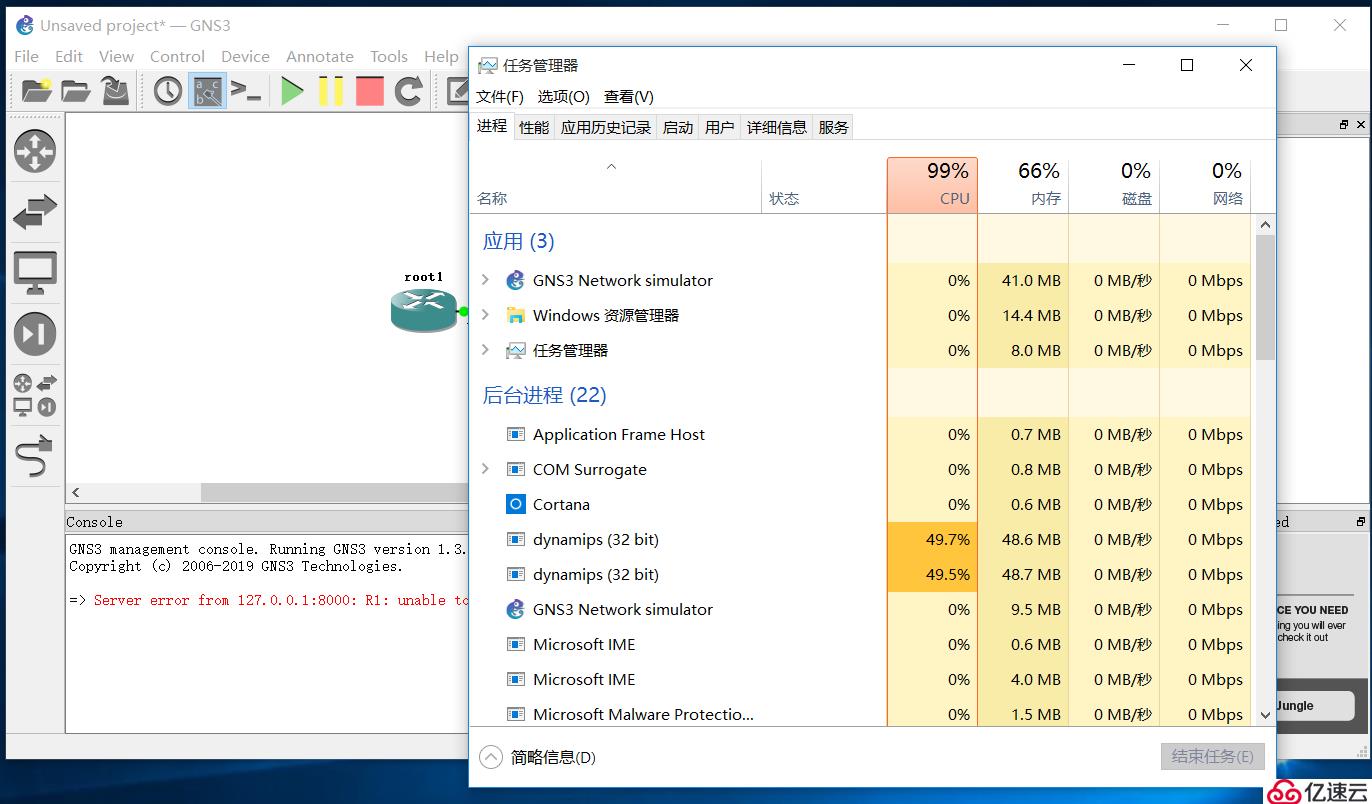
Task: Click the 状态 column header
Action: (x=824, y=185)
